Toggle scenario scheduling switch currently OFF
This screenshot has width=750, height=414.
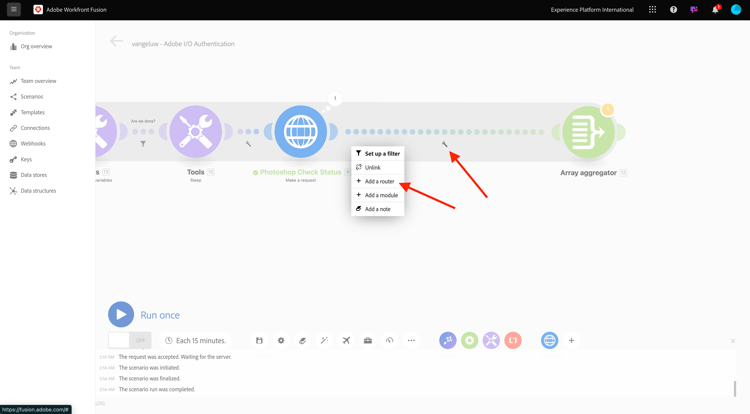tap(130, 340)
